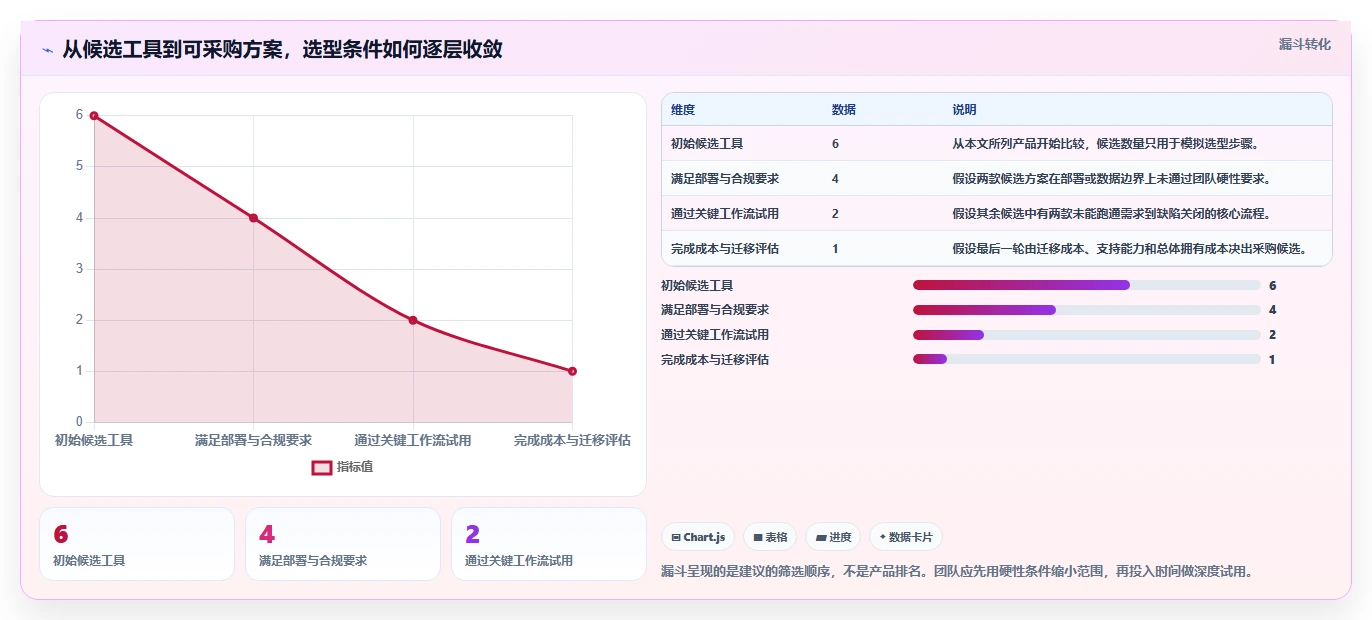Click the x-axis label 满足部署与合规要求
Image resolution: width=1372 pixels, height=620 pixels.
[x=253, y=440]
